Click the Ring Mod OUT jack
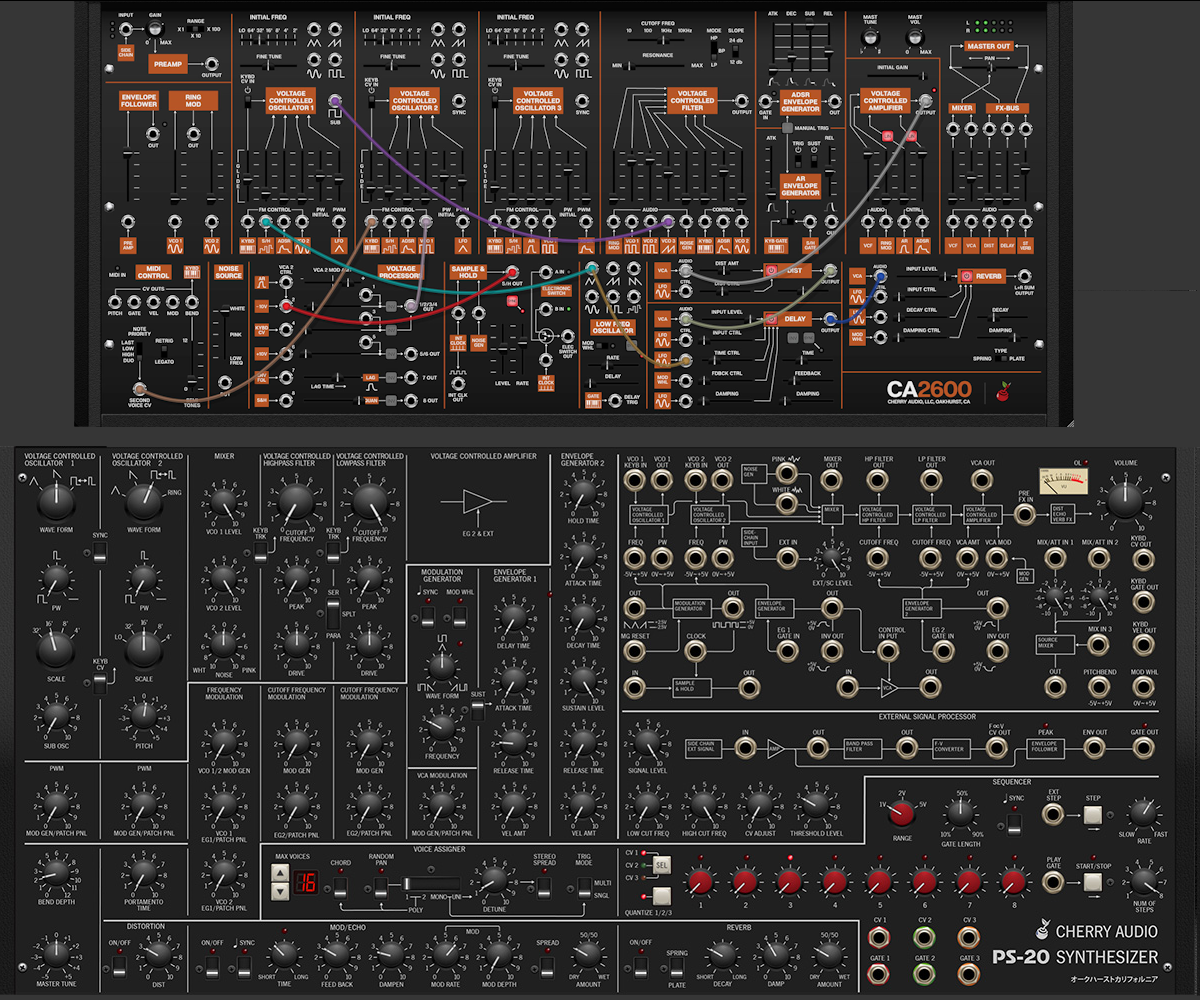The height and width of the screenshot is (1000, 1200). point(192,133)
